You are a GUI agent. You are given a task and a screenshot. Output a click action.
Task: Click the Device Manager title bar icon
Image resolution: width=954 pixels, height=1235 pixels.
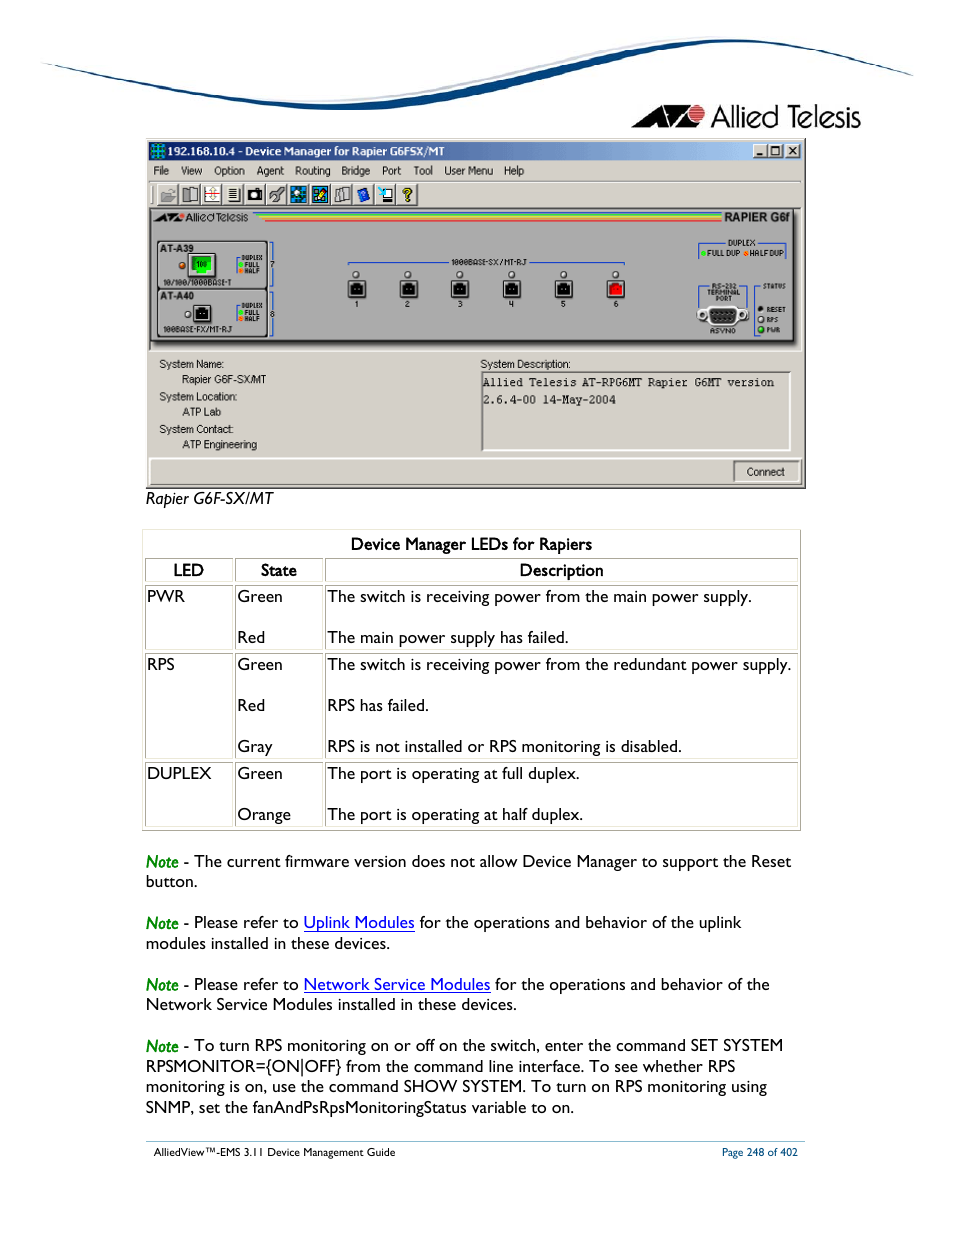157,151
